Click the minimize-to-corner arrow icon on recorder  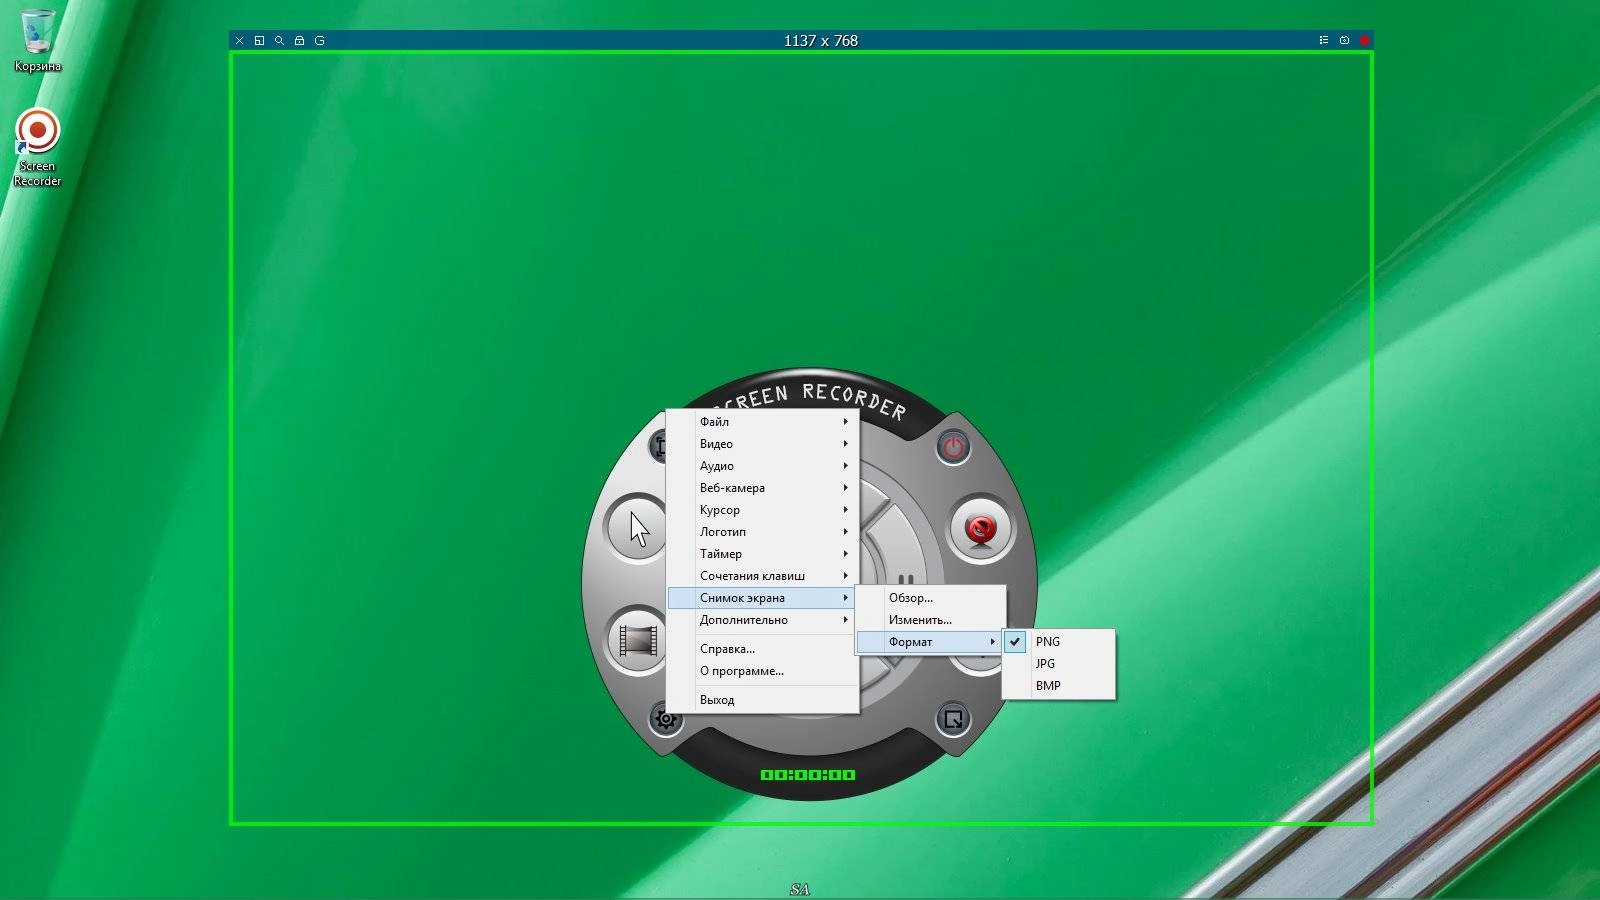pyautogui.click(x=953, y=719)
